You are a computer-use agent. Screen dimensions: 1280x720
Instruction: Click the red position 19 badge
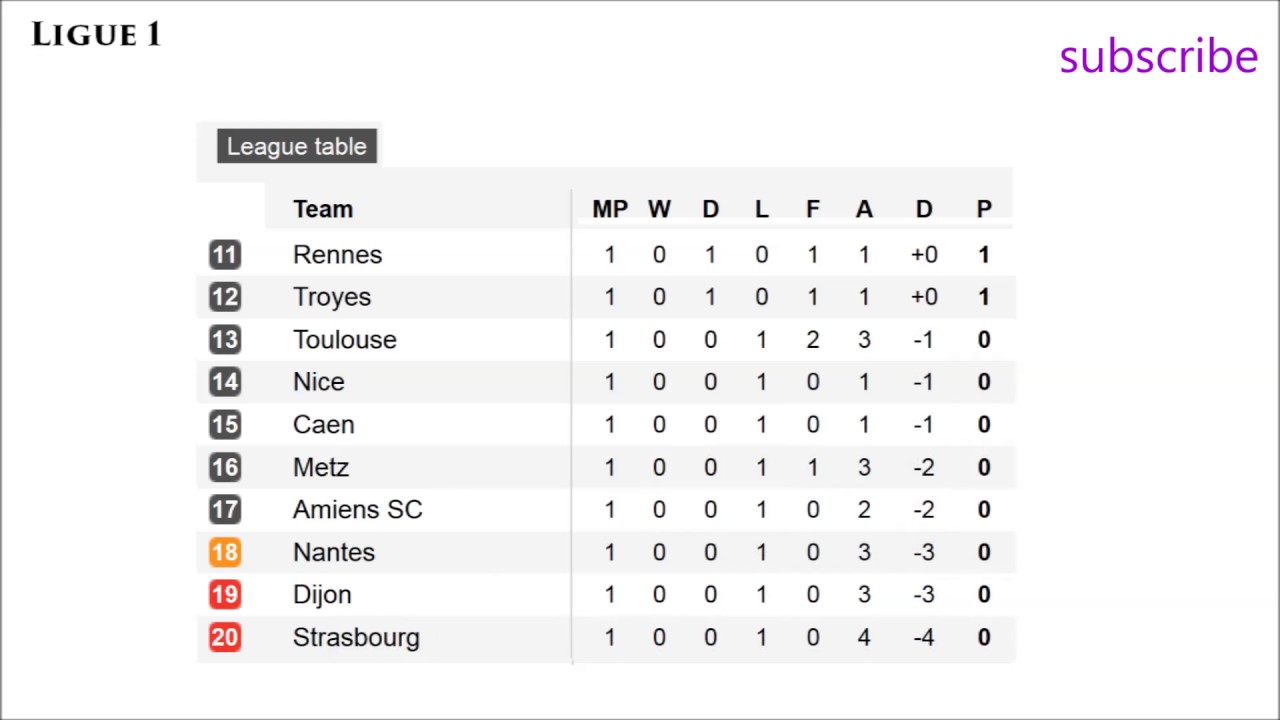coord(225,595)
